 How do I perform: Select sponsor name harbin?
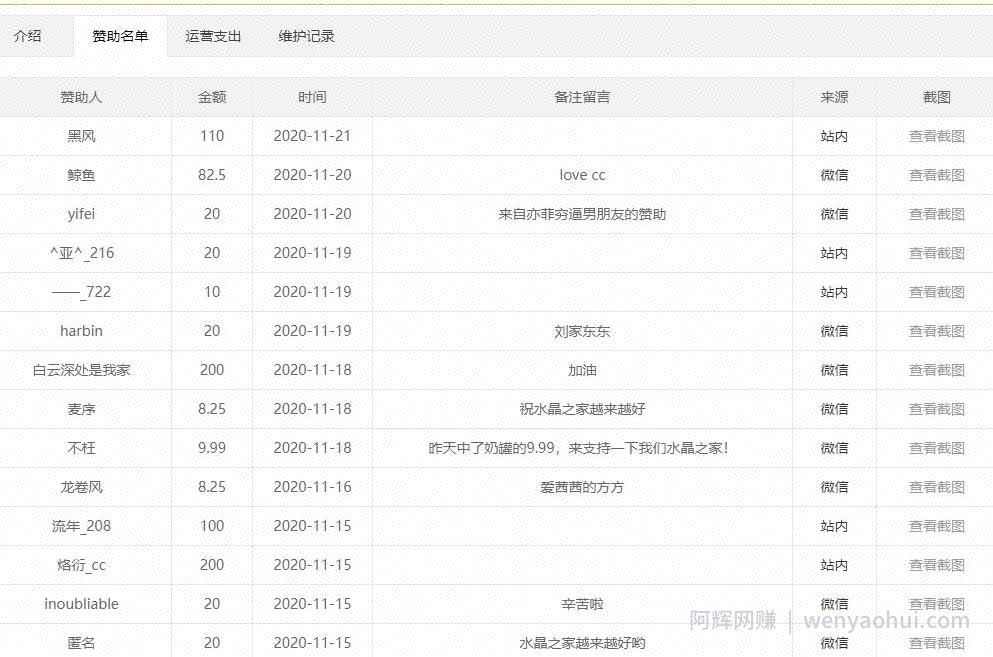pyautogui.click(x=81, y=331)
